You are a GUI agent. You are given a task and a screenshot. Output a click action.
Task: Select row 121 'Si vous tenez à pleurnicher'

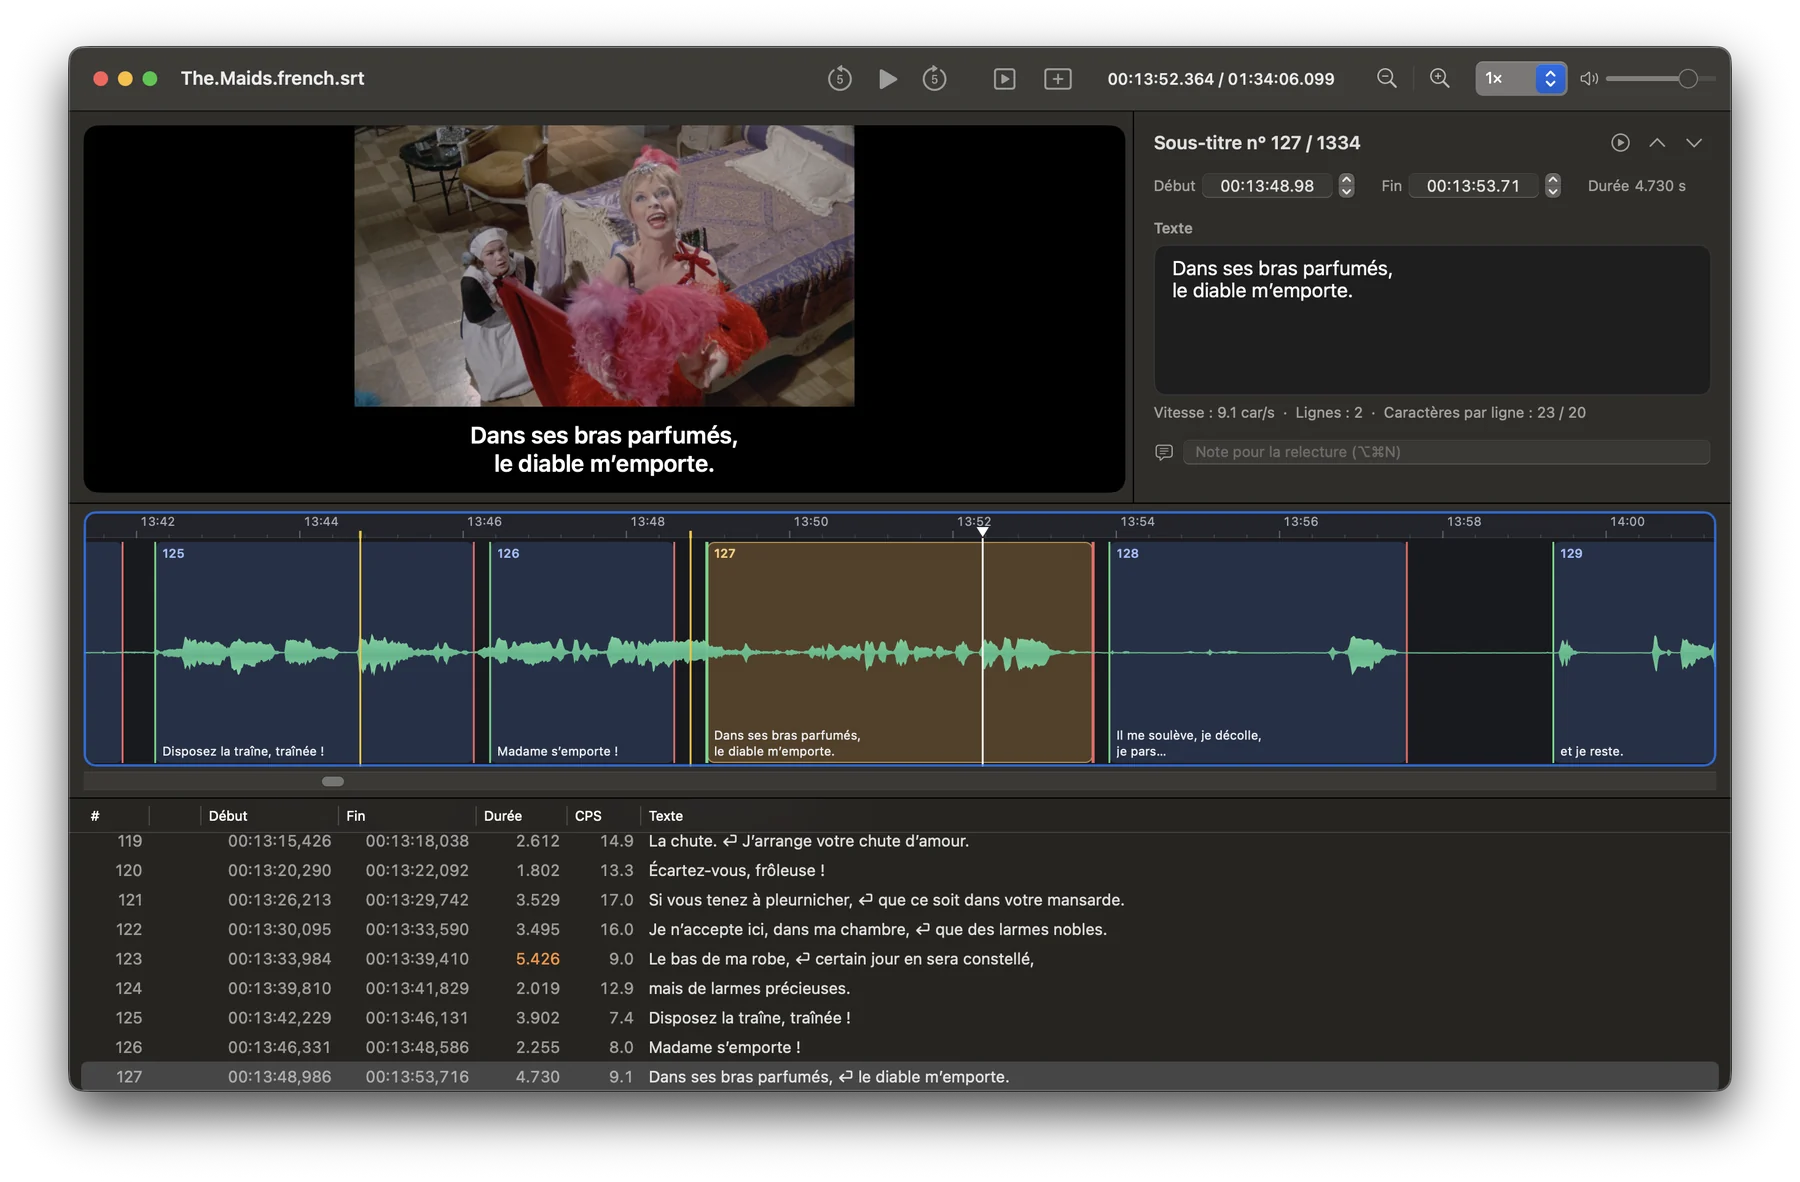900,900
